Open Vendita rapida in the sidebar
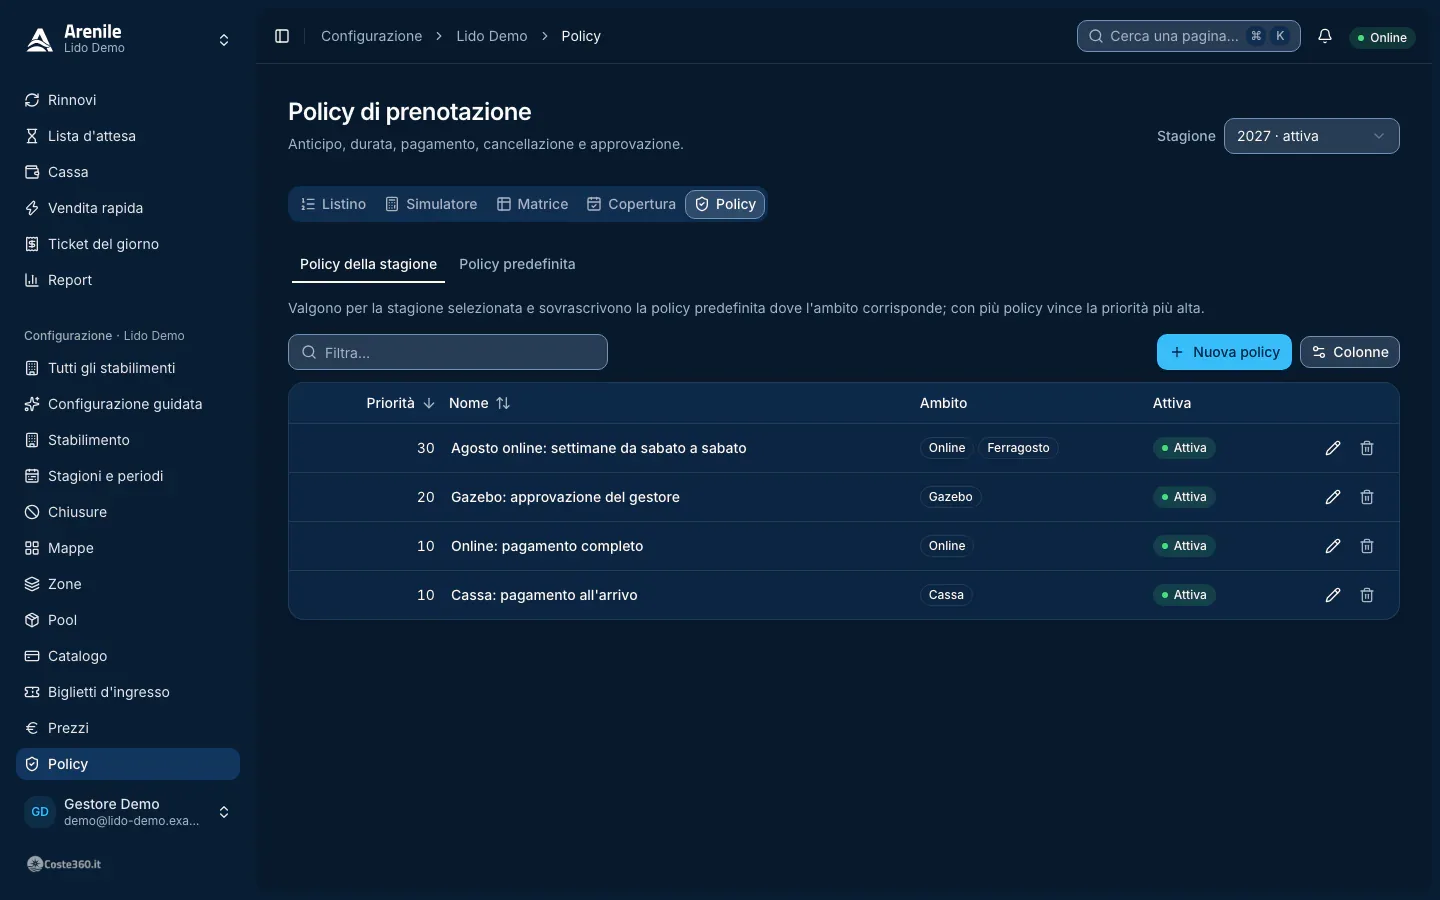 point(128,208)
